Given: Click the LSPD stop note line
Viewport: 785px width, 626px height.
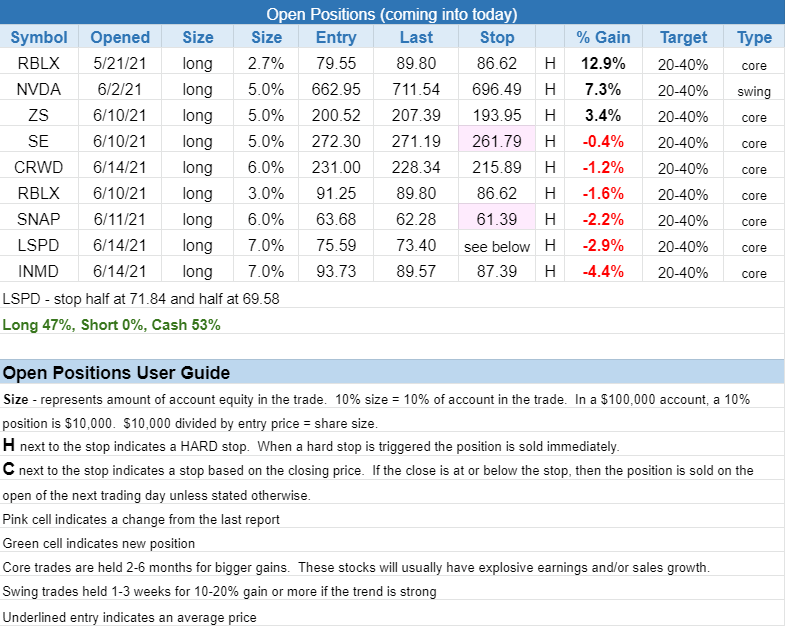Looking at the screenshot, I should (x=141, y=299).
